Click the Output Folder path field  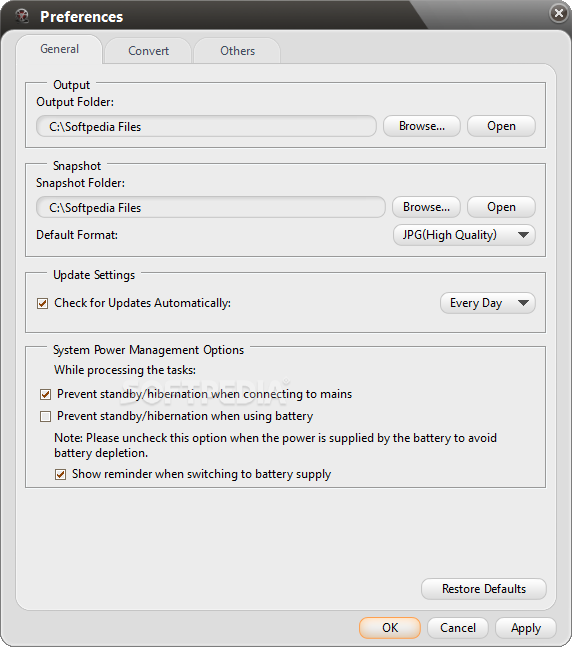[x=206, y=126]
